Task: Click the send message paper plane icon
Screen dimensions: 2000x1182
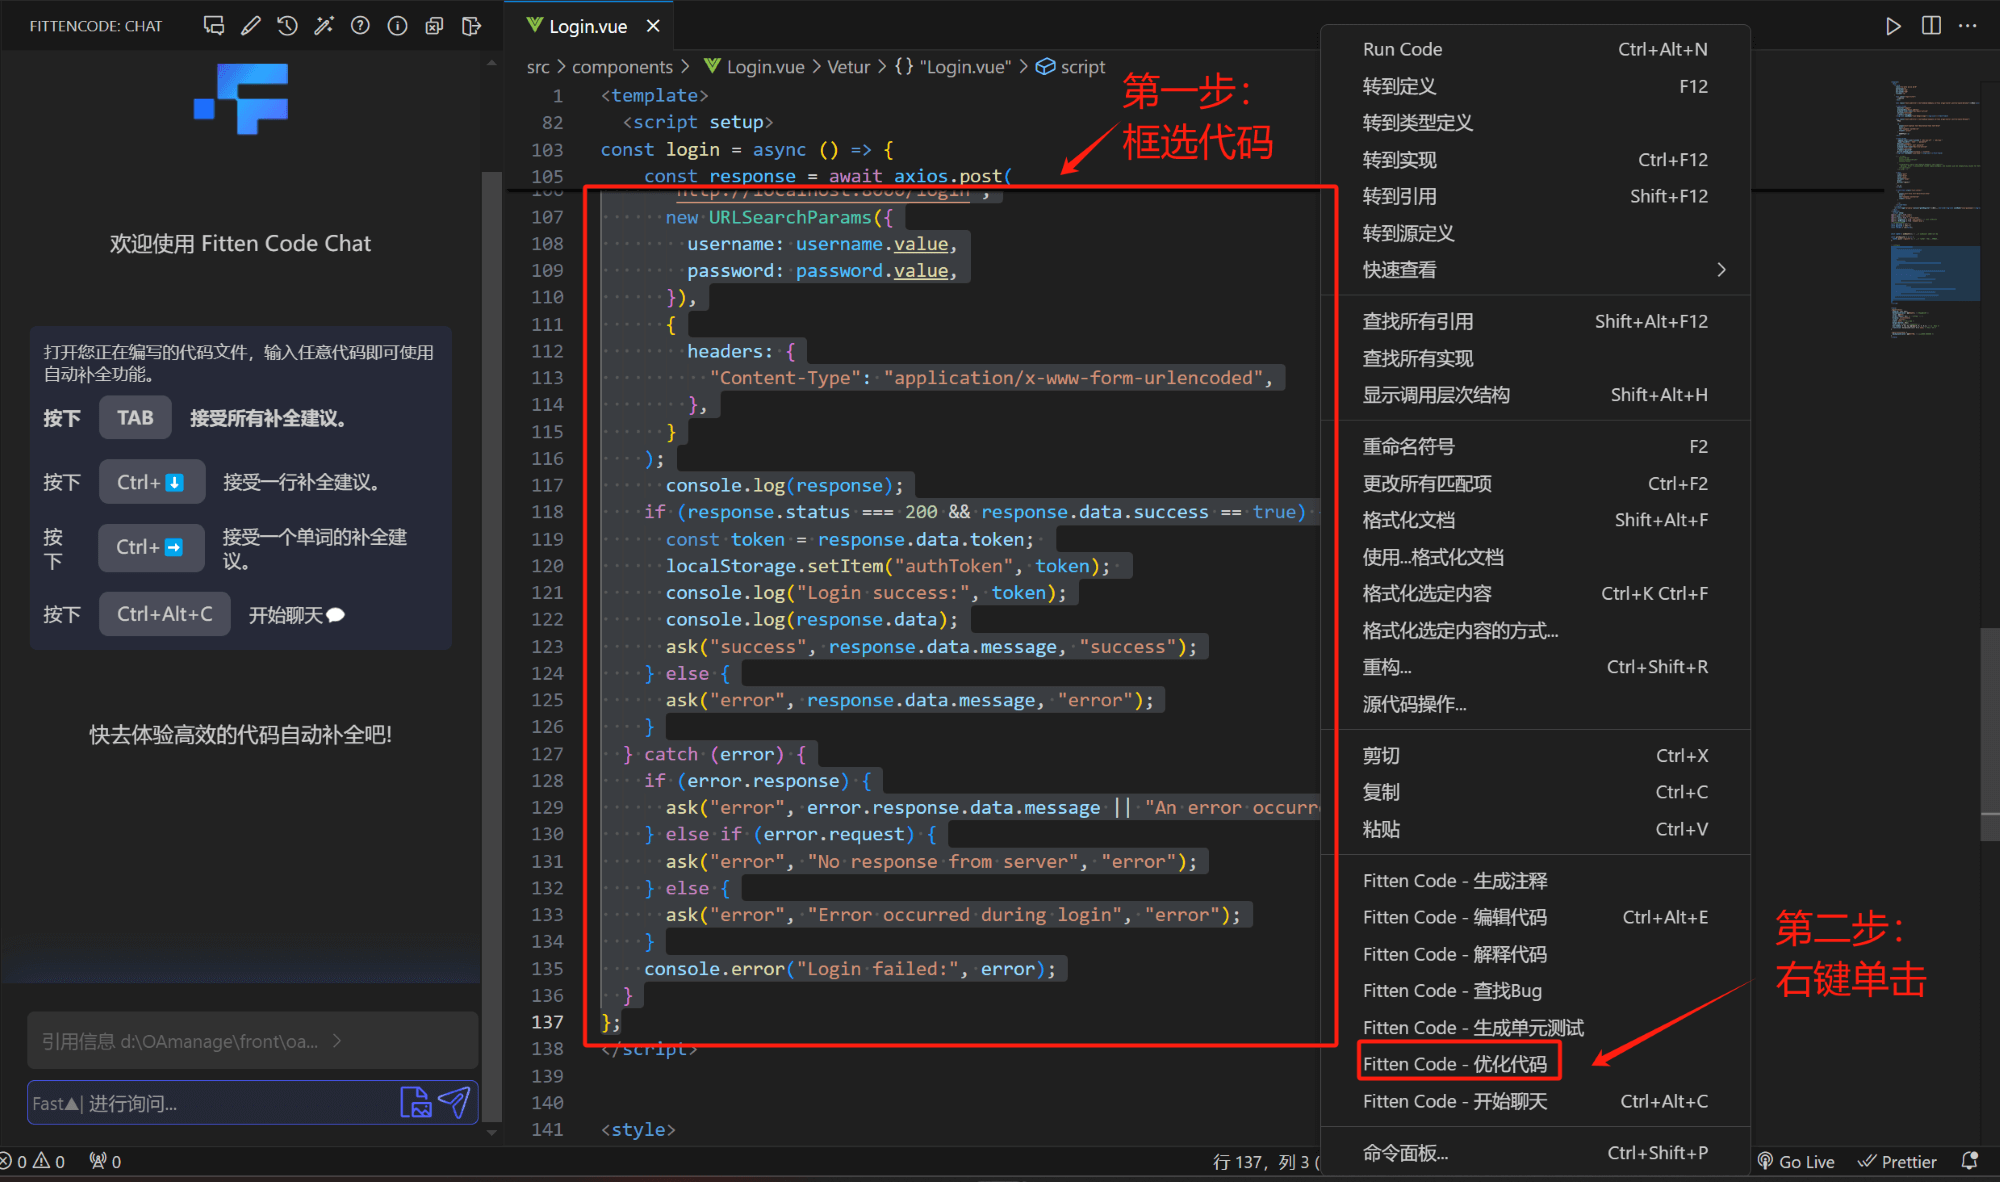Action: (454, 1103)
